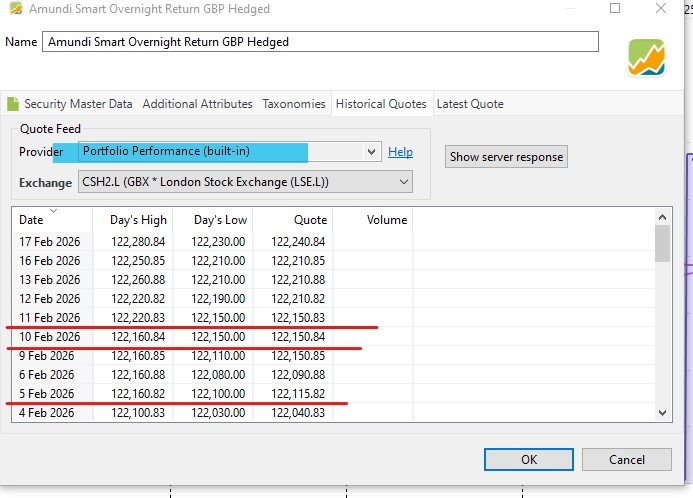This screenshot has height=498, width=693.
Task: Click the Portfolio Performance logo icon
Action: coord(646,58)
